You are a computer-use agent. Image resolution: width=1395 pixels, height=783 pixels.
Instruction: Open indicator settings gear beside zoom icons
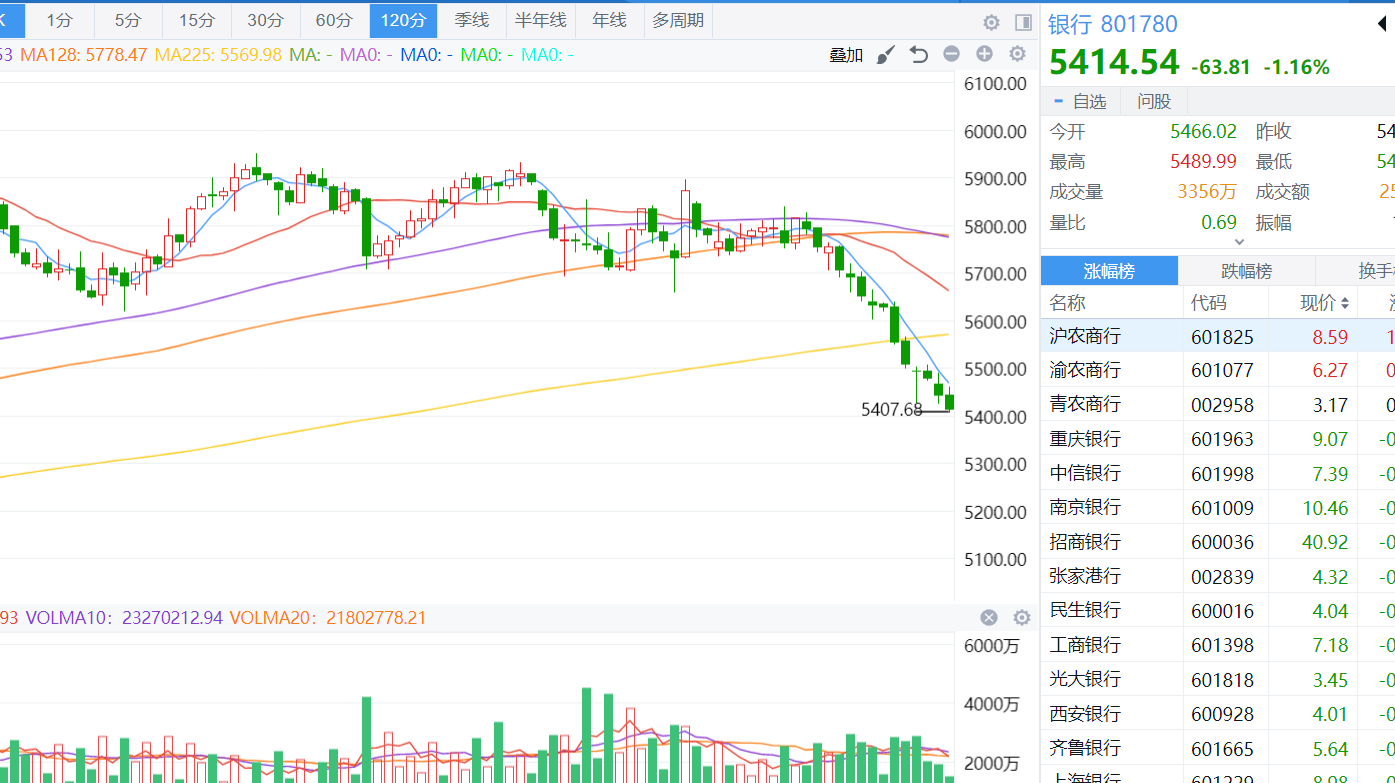[x=1017, y=54]
